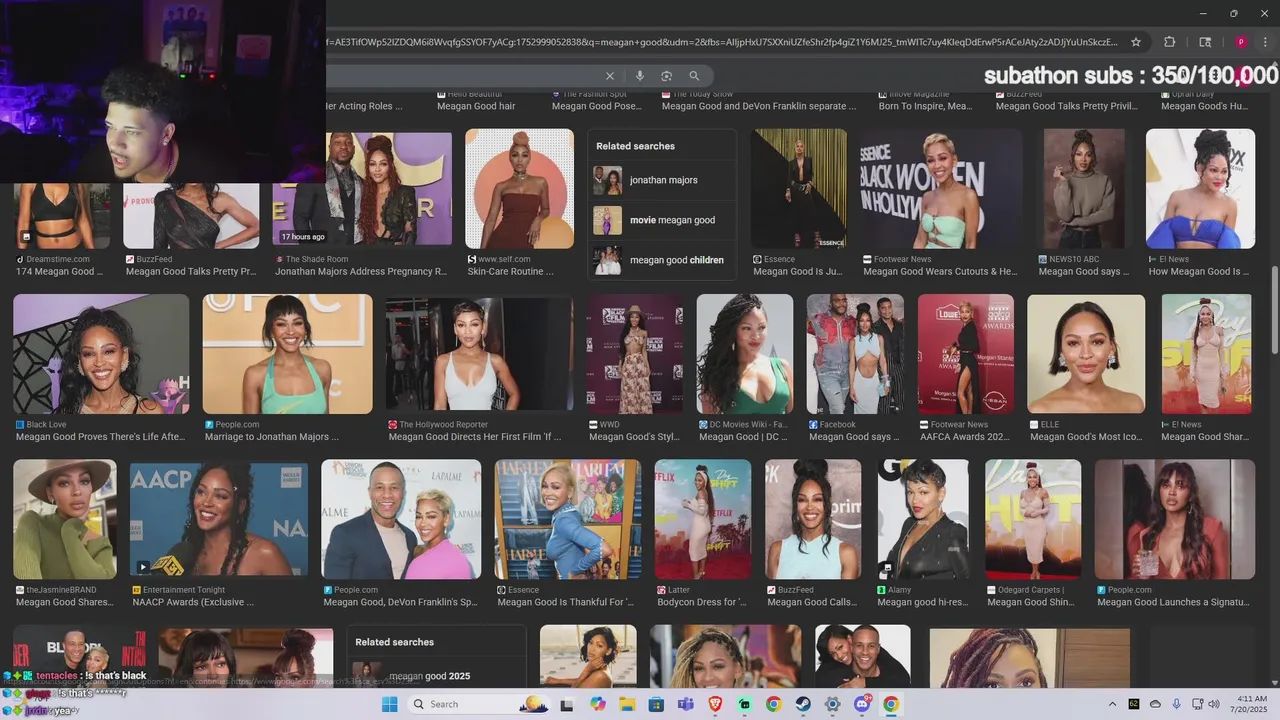Open WWD 'Meagan Good's Styl...' image
This screenshot has width=1280, height=720.
pyautogui.click(x=635, y=354)
